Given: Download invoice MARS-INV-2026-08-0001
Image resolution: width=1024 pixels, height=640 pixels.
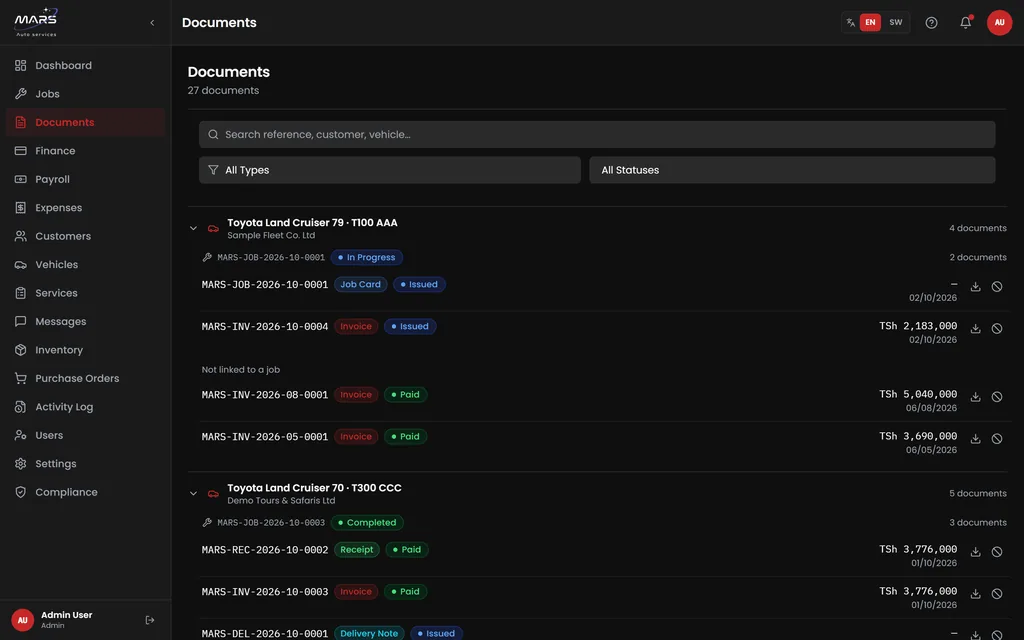Looking at the screenshot, I should pyautogui.click(x=975, y=397).
